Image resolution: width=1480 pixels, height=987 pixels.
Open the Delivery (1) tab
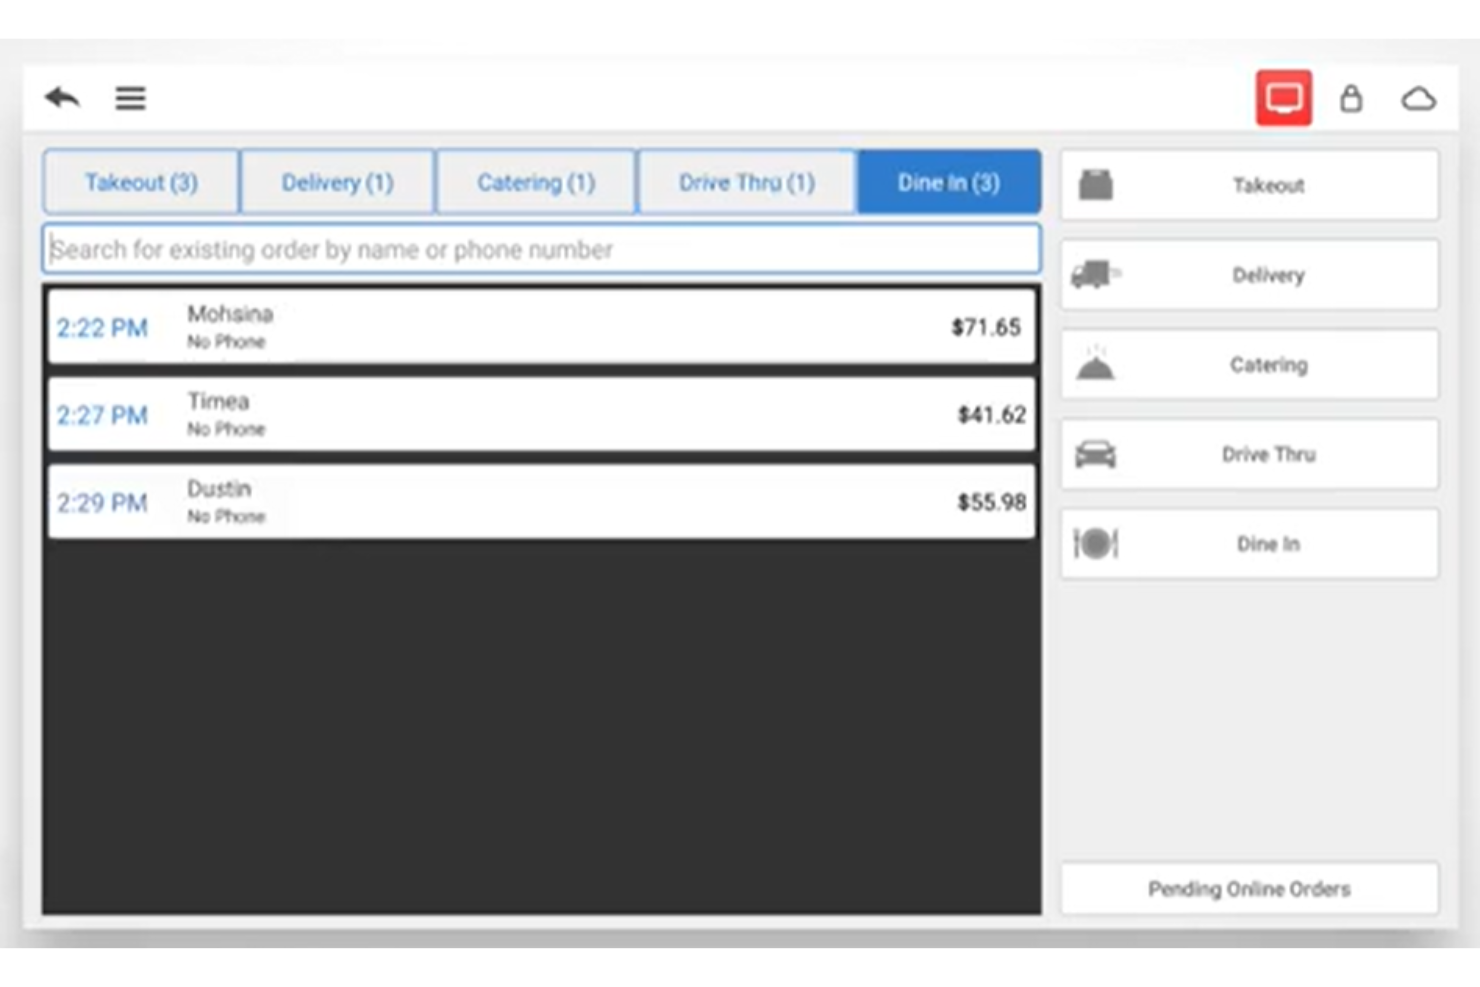(x=337, y=182)
